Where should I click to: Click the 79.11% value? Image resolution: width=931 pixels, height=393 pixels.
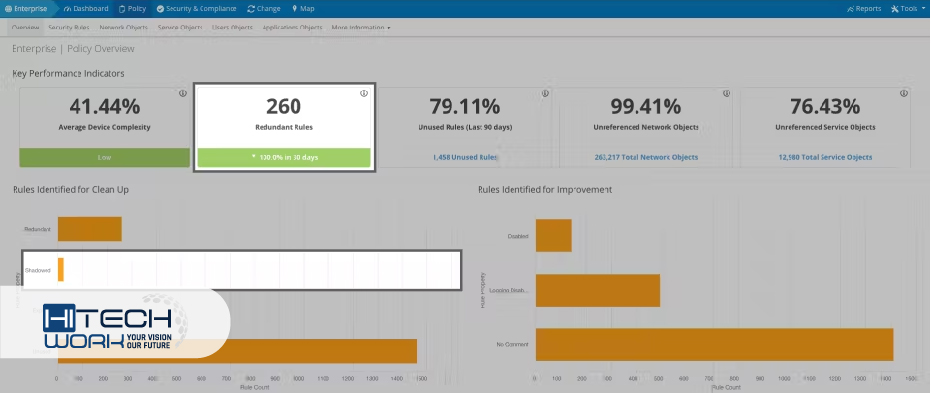point(465,107)
